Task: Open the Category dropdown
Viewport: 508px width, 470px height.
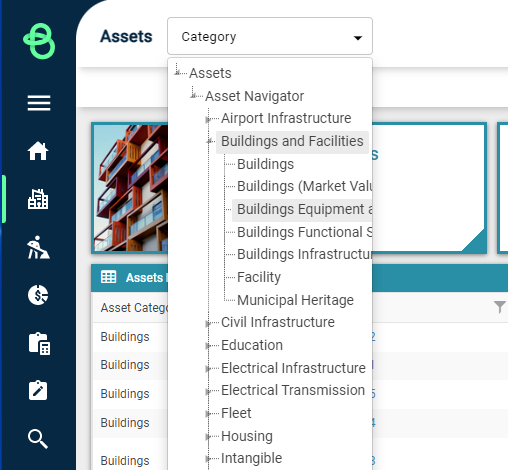Action: [x=270, y=36]
